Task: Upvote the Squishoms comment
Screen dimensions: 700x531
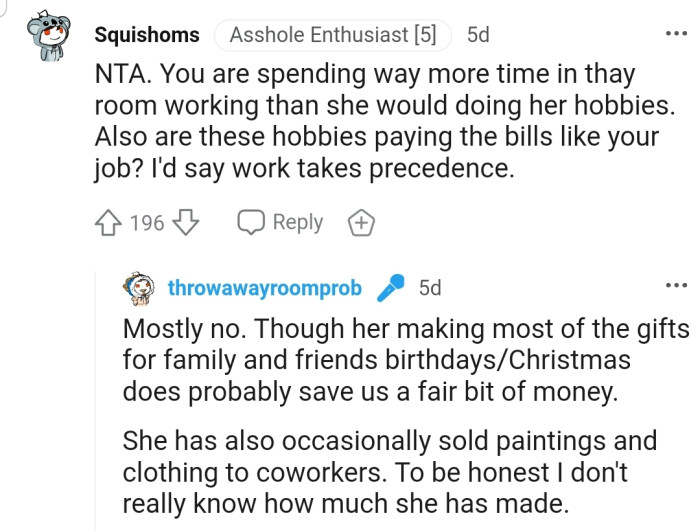Action: click(x=108, y=222)
